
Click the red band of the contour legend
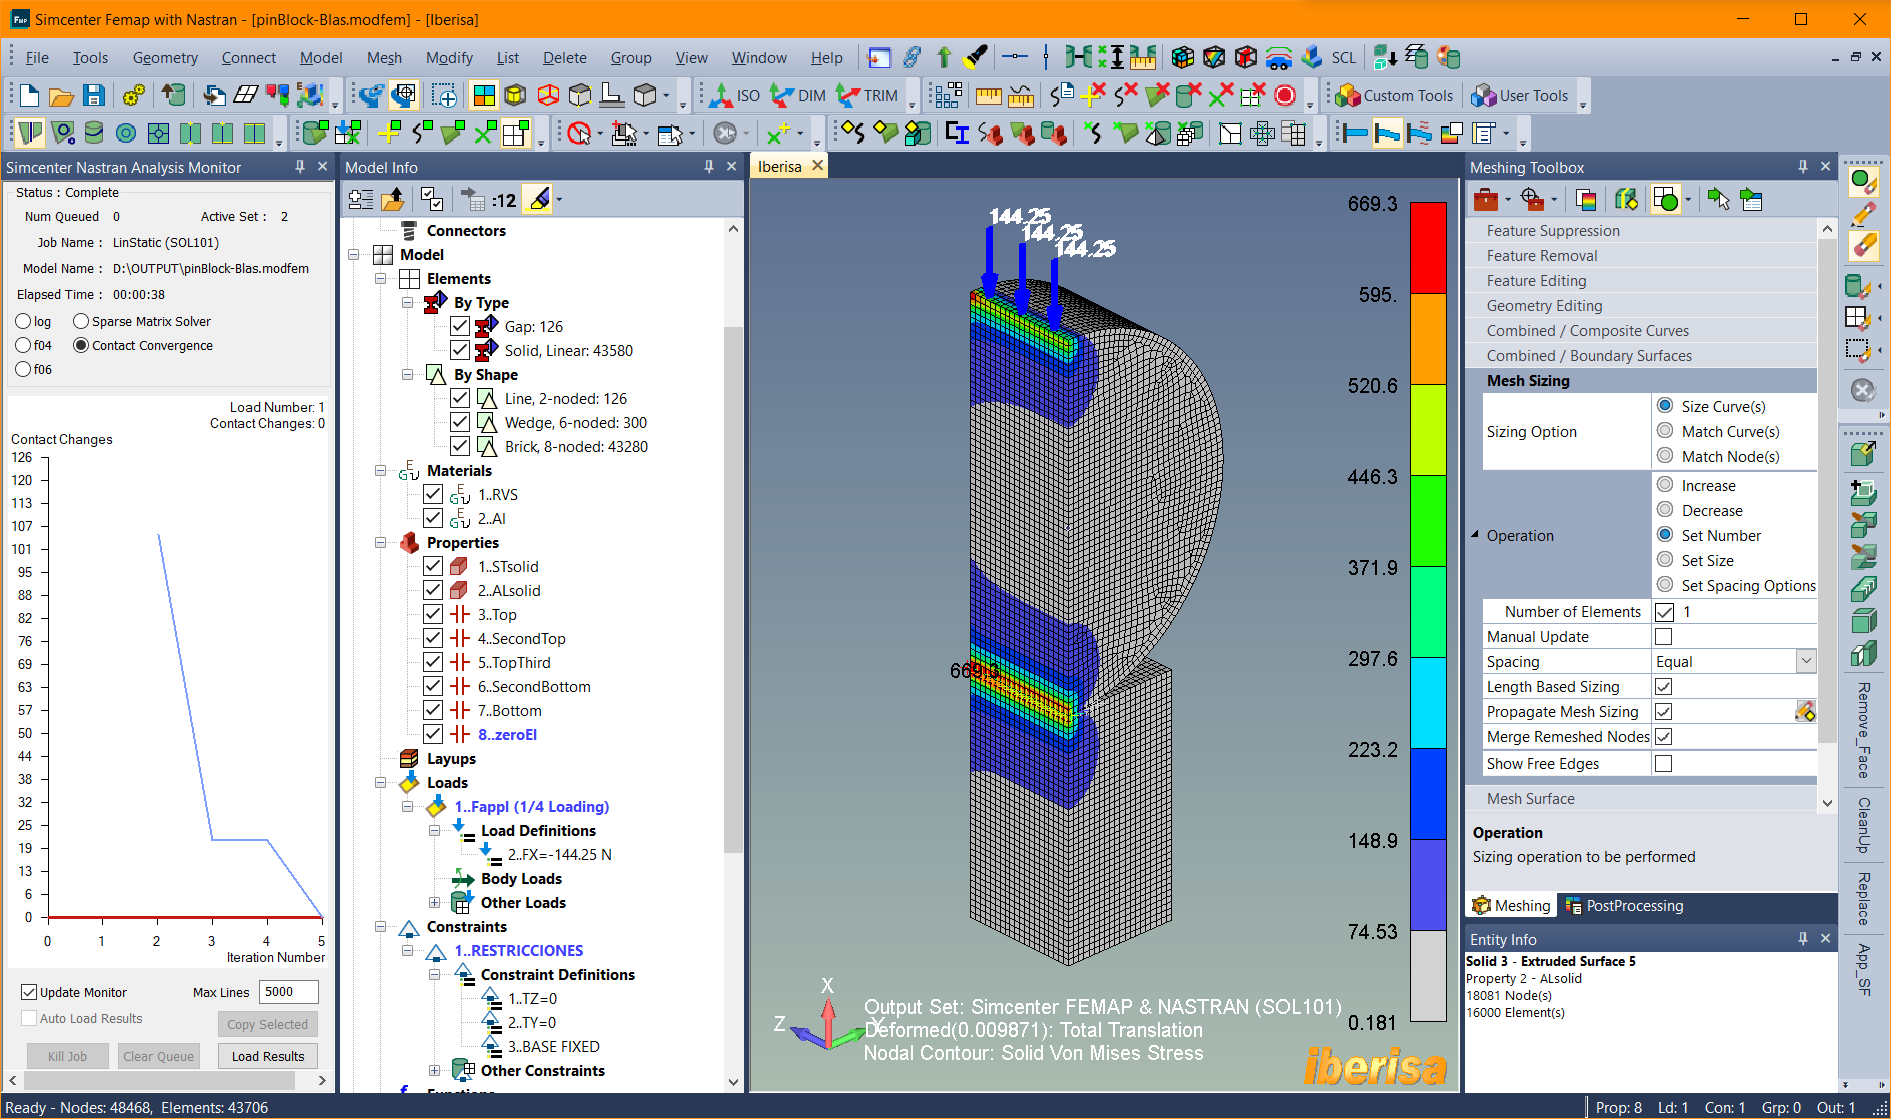[1428, 248]
